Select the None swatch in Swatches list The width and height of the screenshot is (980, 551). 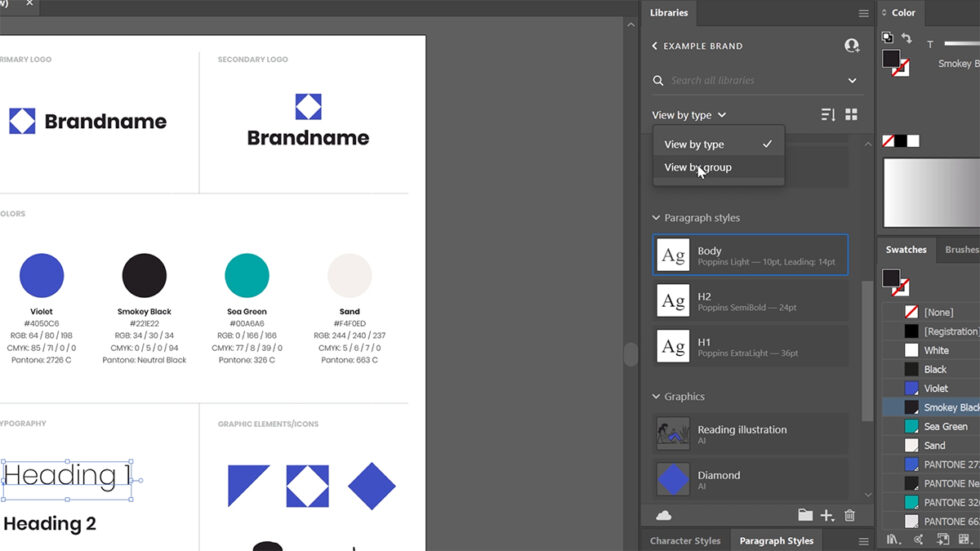[x=931, y=312]
